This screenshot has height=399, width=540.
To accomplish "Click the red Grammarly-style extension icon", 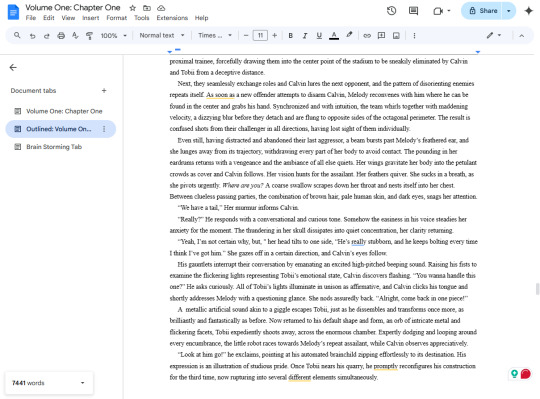I will point(526,374).
